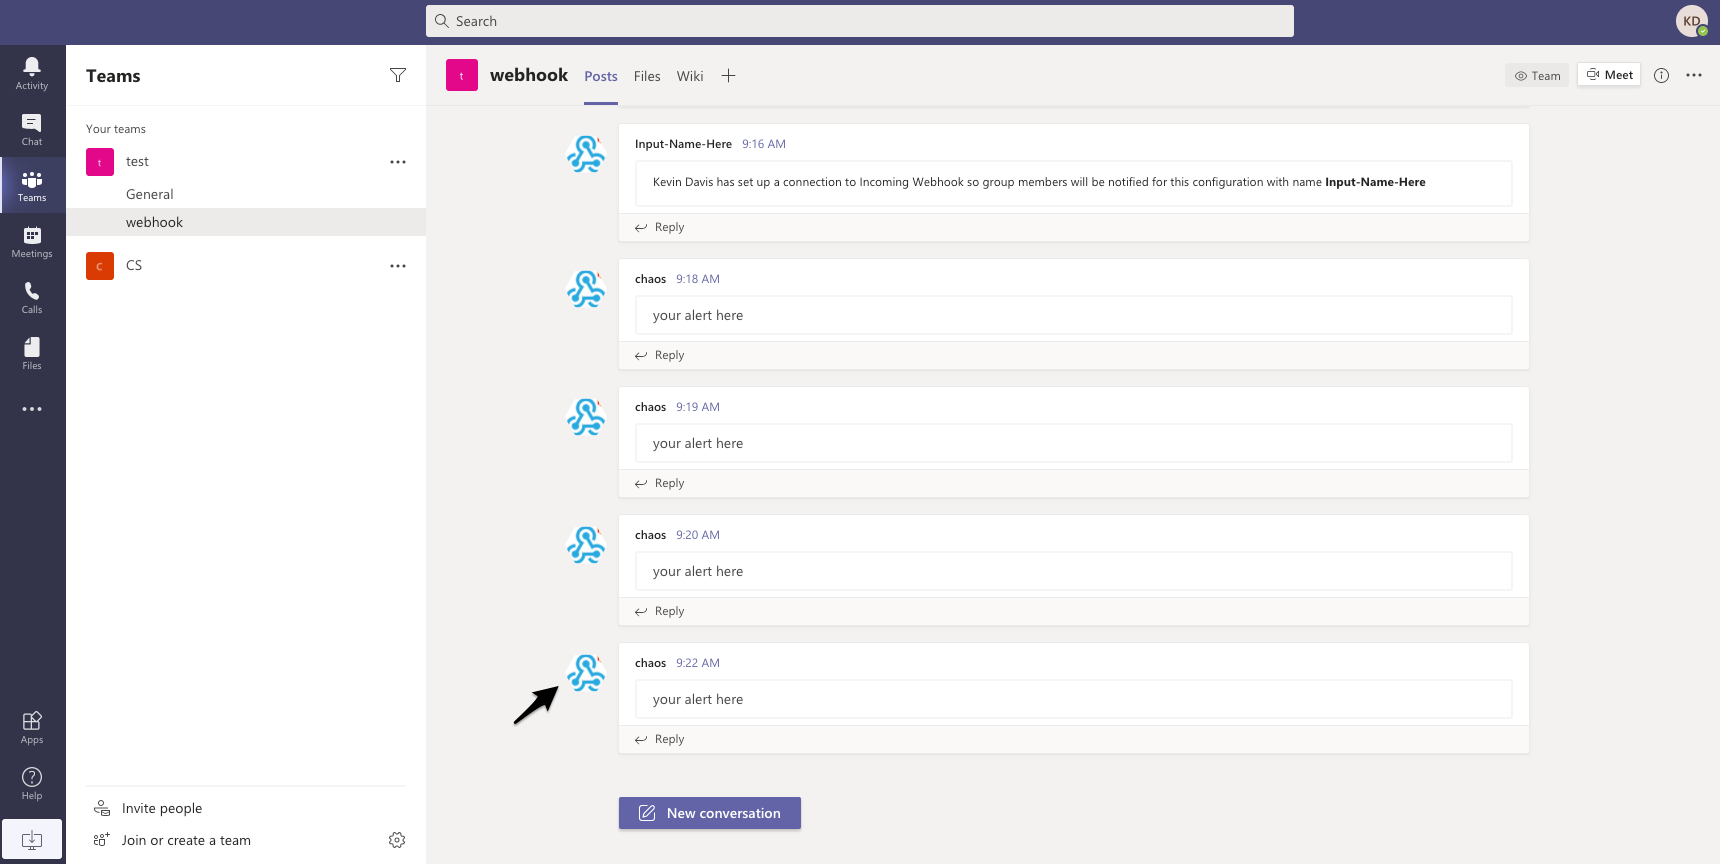
Task: Click chaos avatar on 9:22 AM post
Action: (x=586, y=673)
